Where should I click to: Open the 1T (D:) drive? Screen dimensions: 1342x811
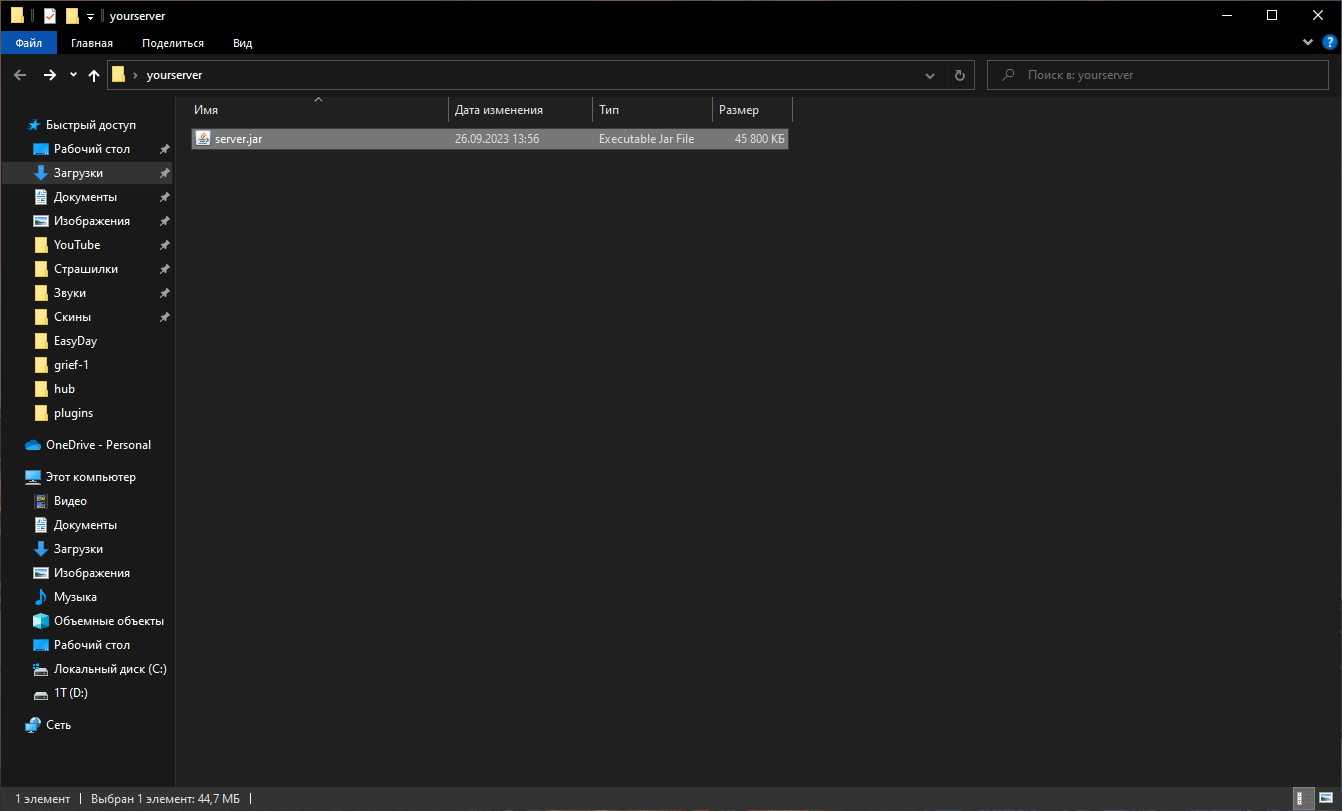71,693
